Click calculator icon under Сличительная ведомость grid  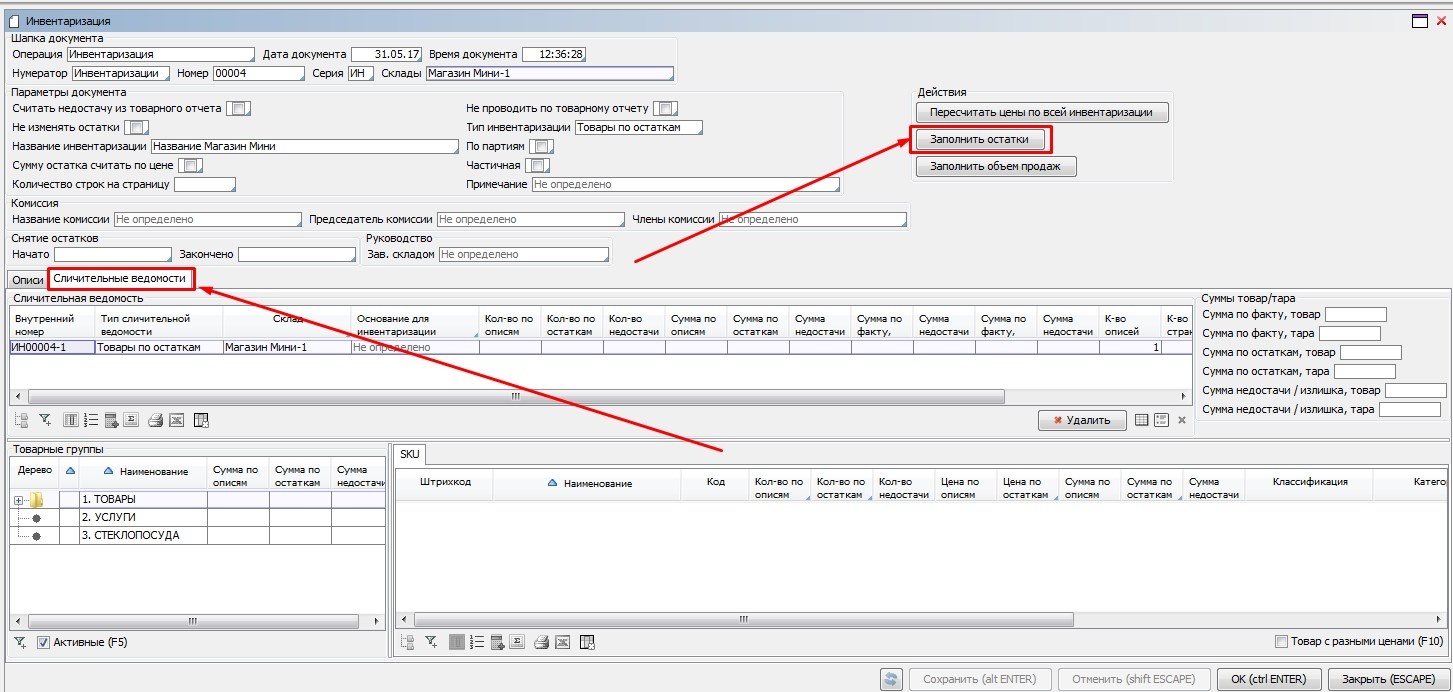pyautogui.click(x=111, y=420)
